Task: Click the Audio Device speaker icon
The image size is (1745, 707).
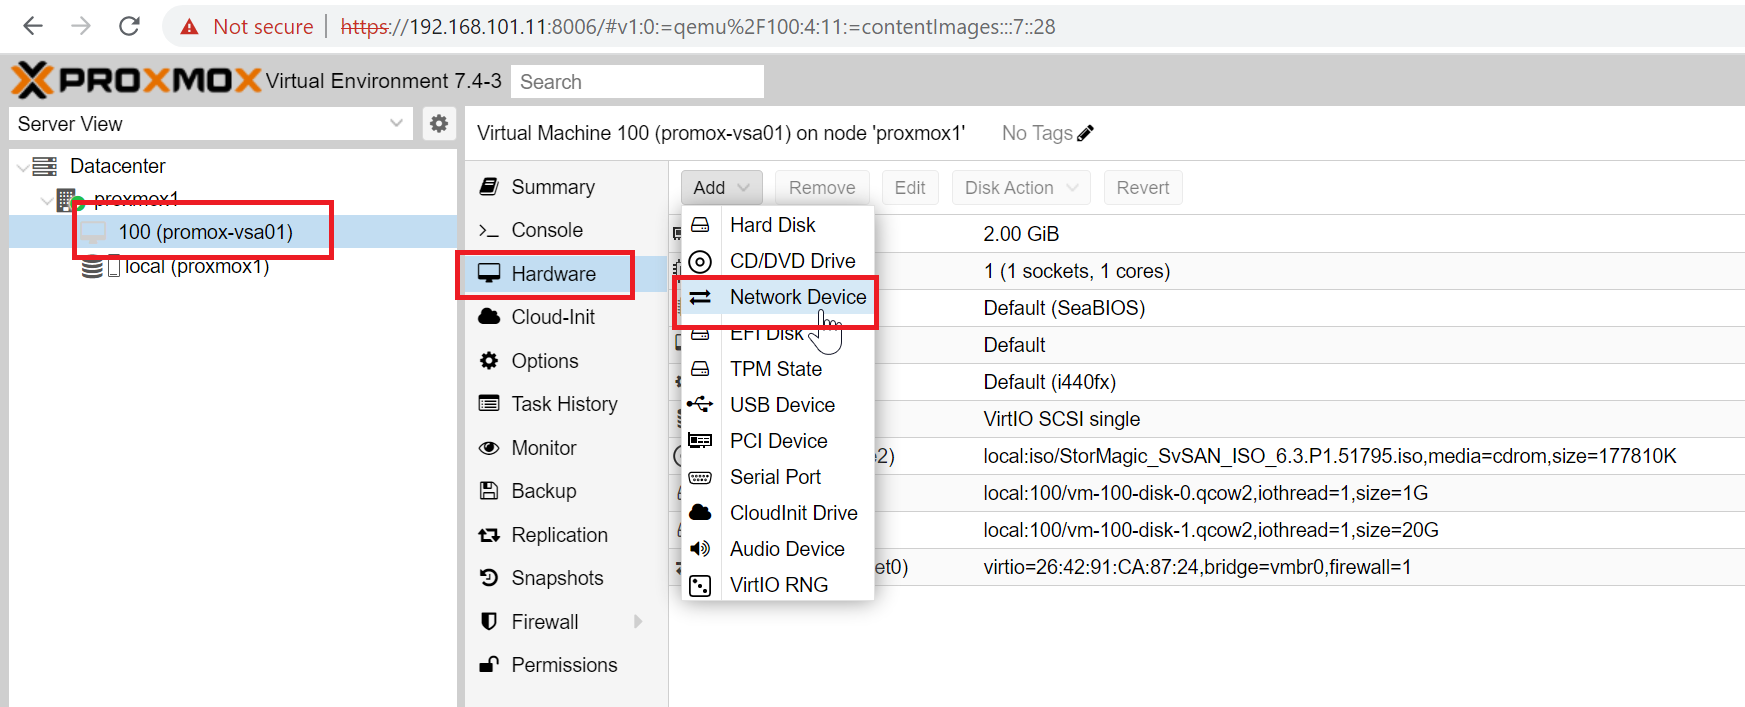Action: click(701, 549)
